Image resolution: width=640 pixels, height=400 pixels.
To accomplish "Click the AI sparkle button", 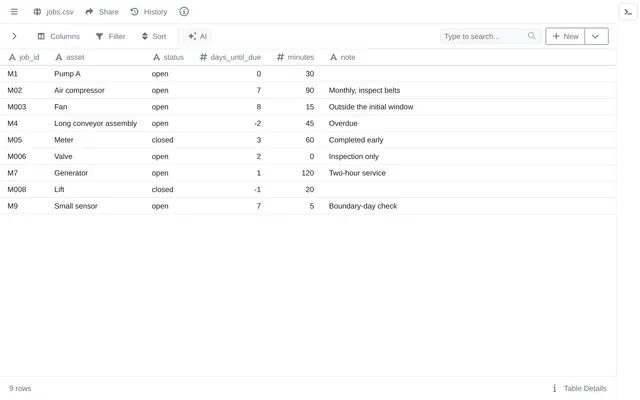I will click(x=198, y=36).
